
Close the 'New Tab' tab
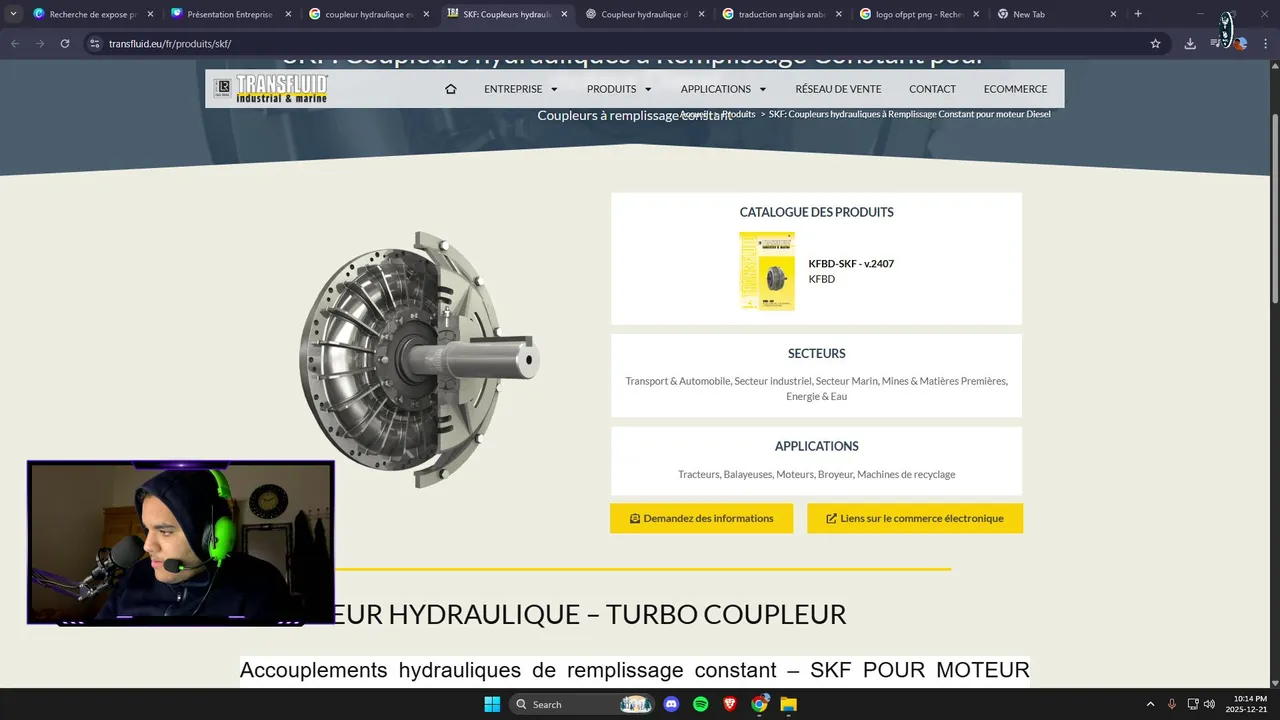point(1114,14)
